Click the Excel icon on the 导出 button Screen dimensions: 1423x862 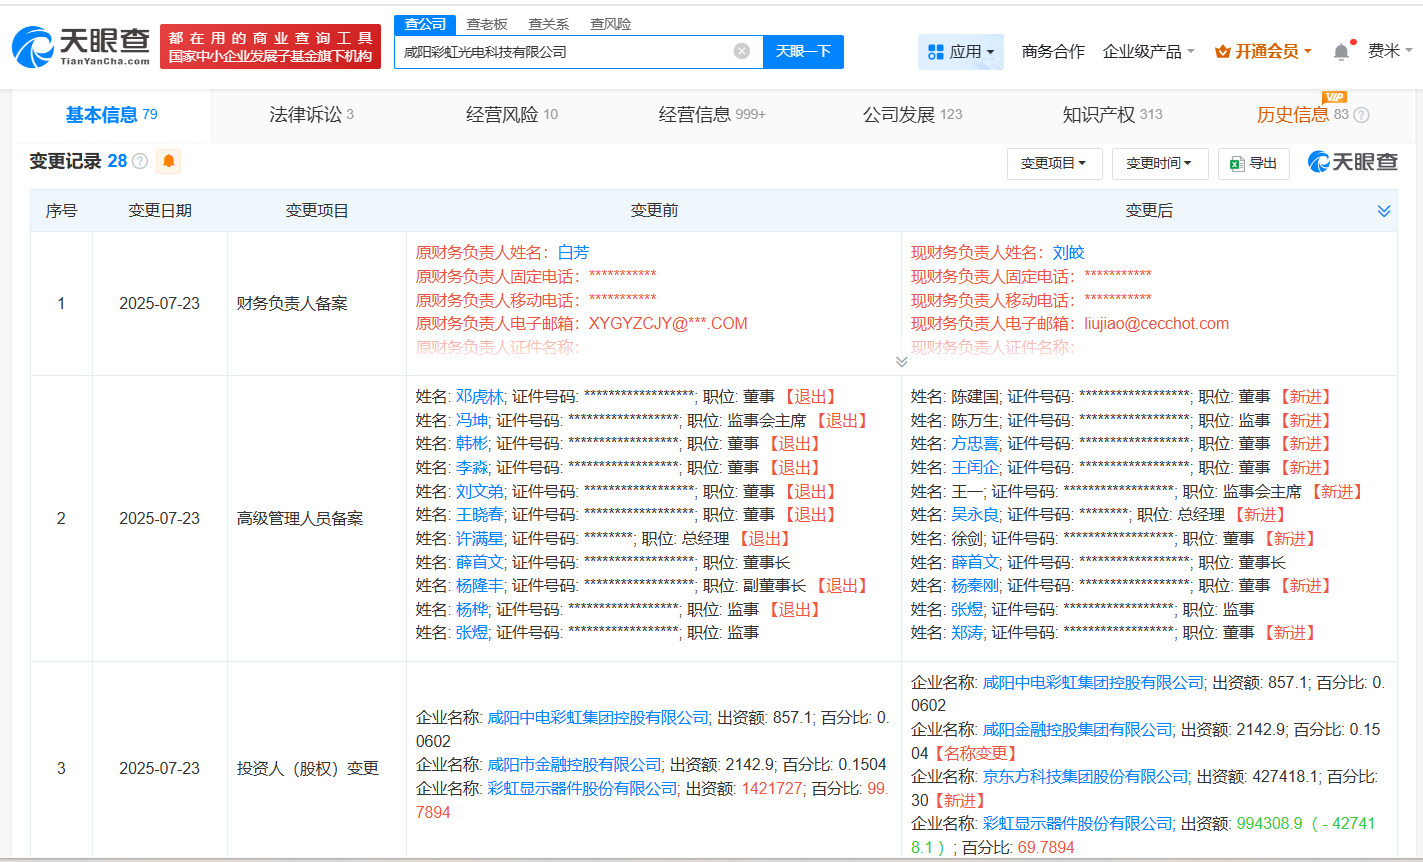click(x=1237, y=163)
